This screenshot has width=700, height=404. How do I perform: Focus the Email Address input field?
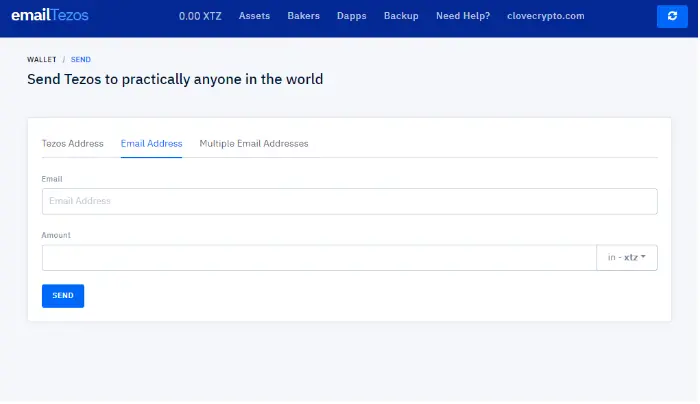tap(350, 201)
